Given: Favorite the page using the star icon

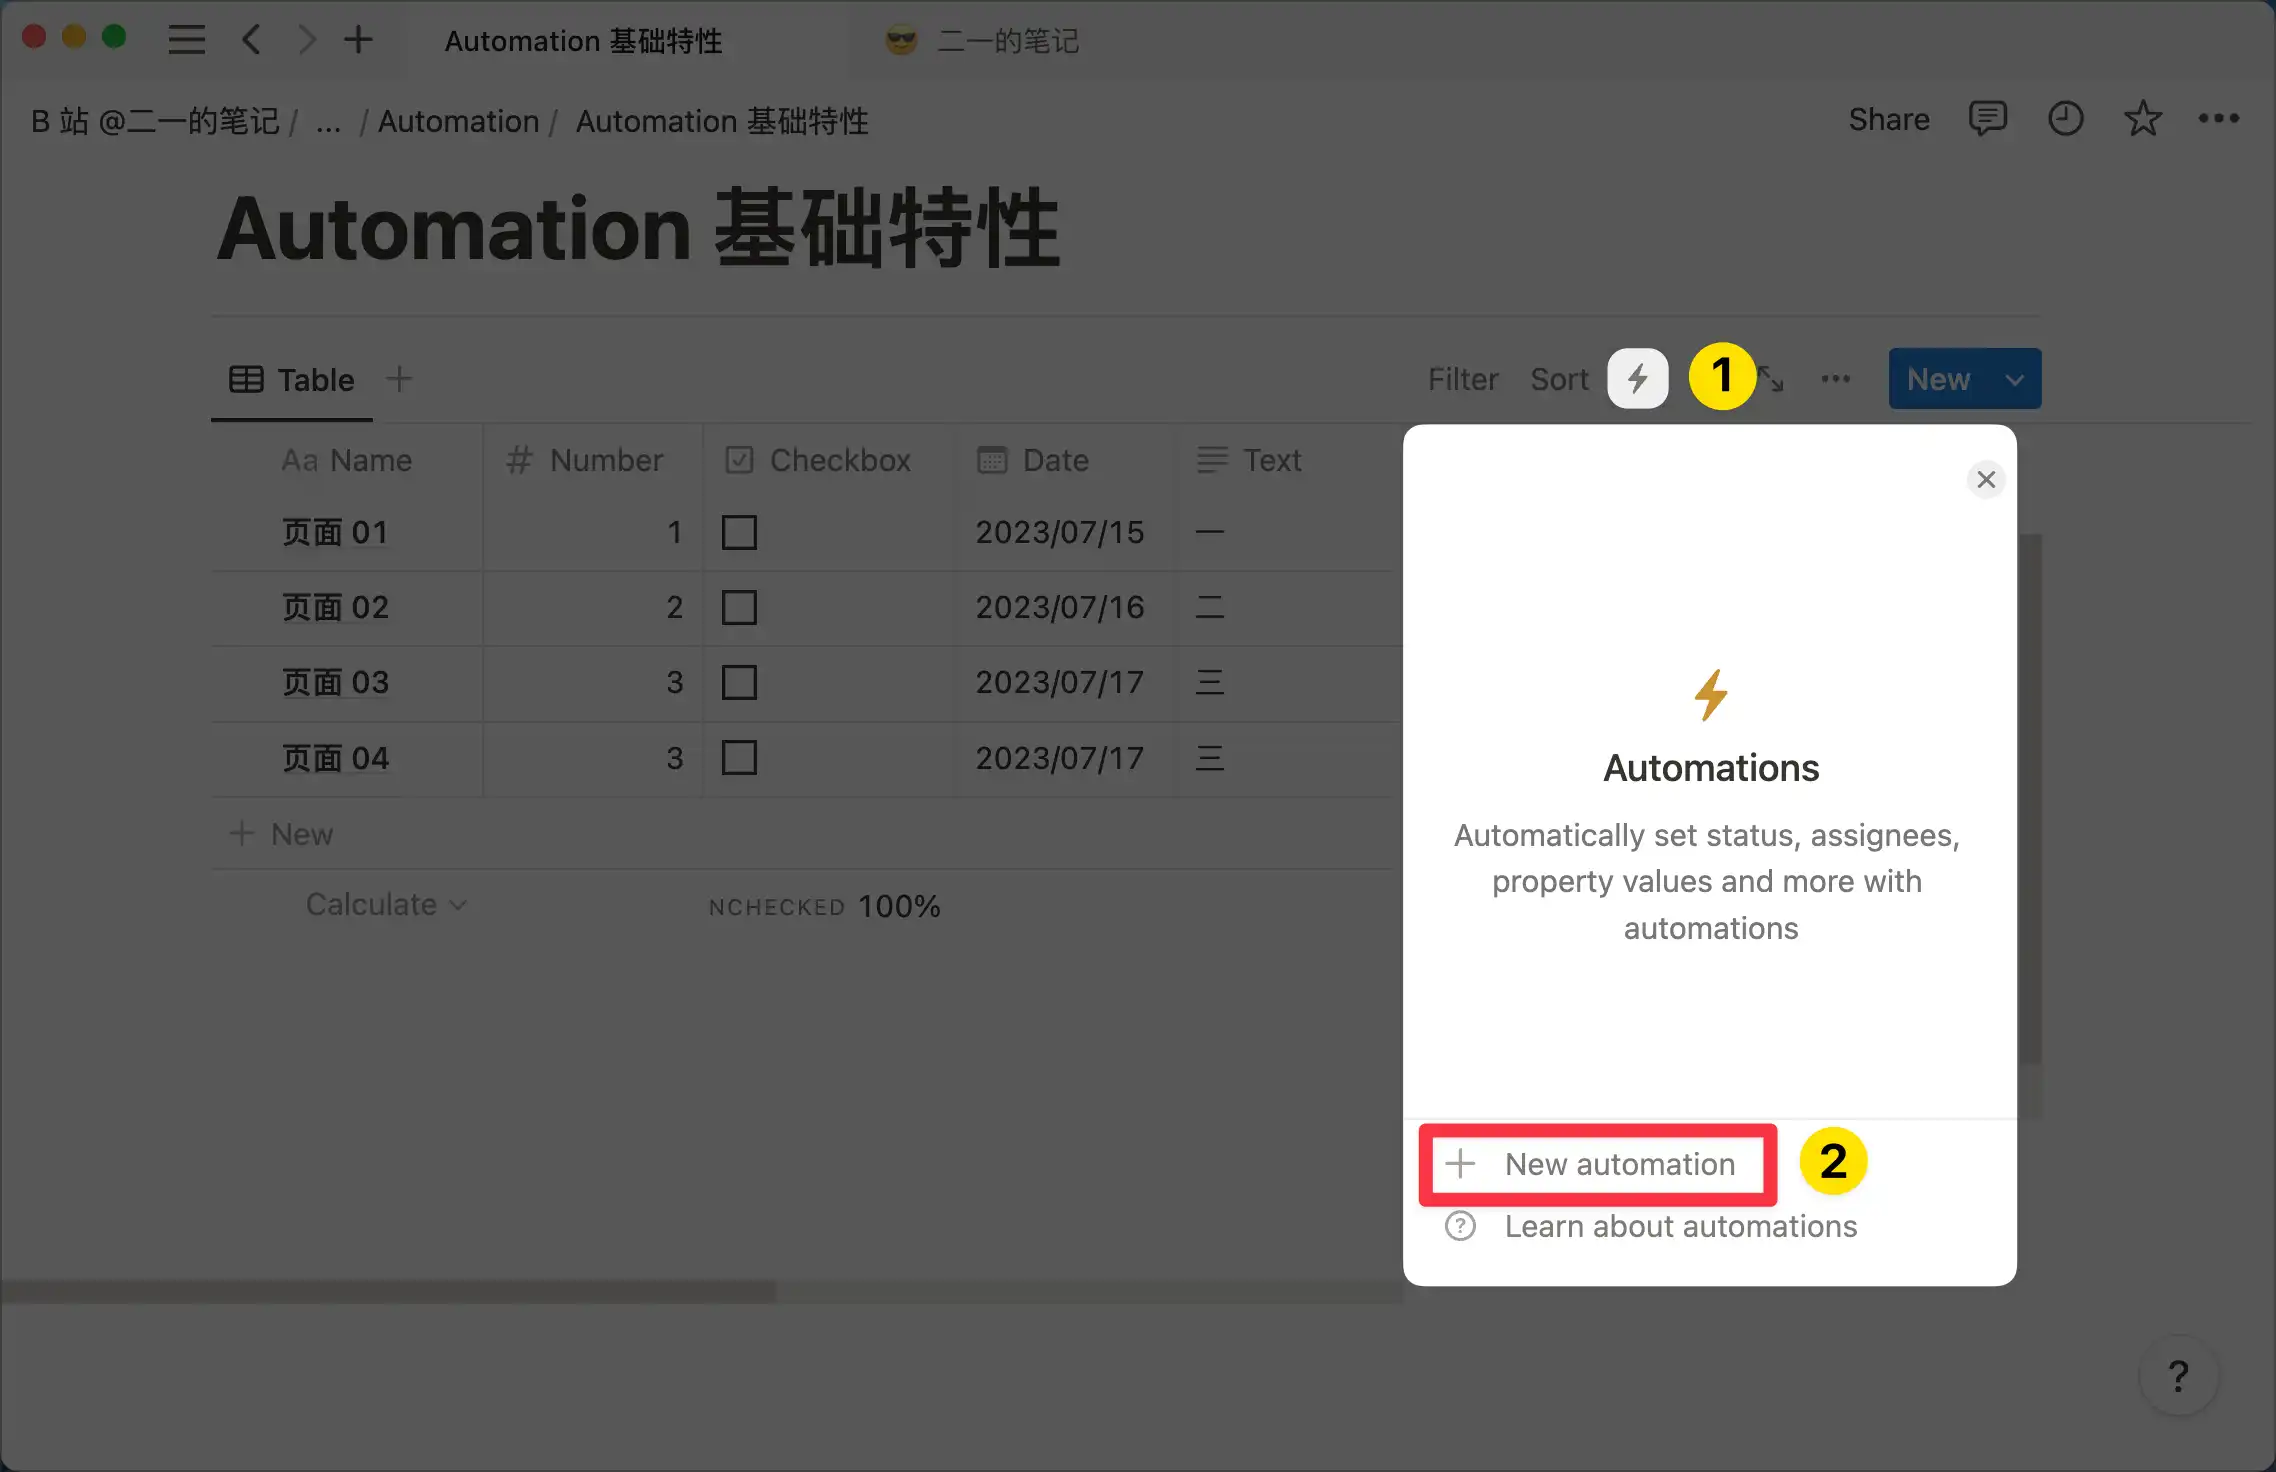Looking at the screenshot, I should pos(2143,119).
